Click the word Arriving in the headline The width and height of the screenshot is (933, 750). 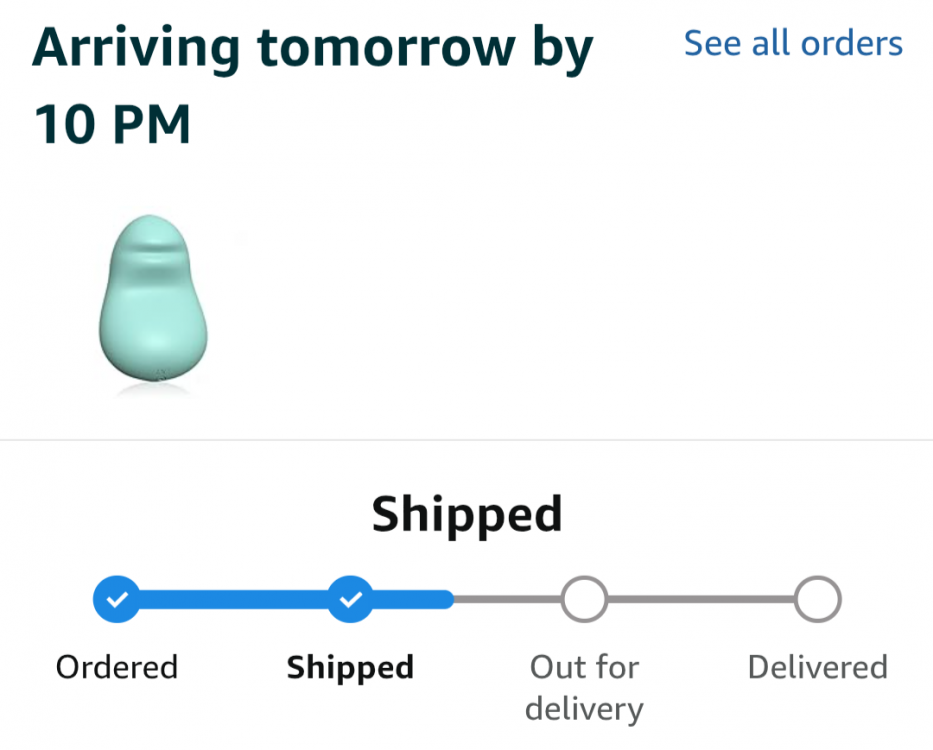(137, 48)
